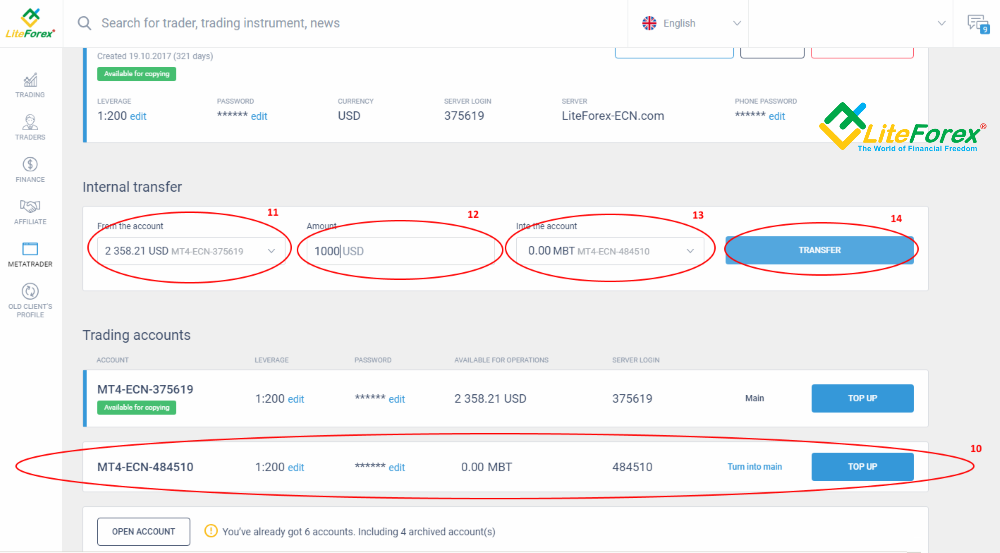Click the warning icon near accounts notice

(x=210, y=531)
